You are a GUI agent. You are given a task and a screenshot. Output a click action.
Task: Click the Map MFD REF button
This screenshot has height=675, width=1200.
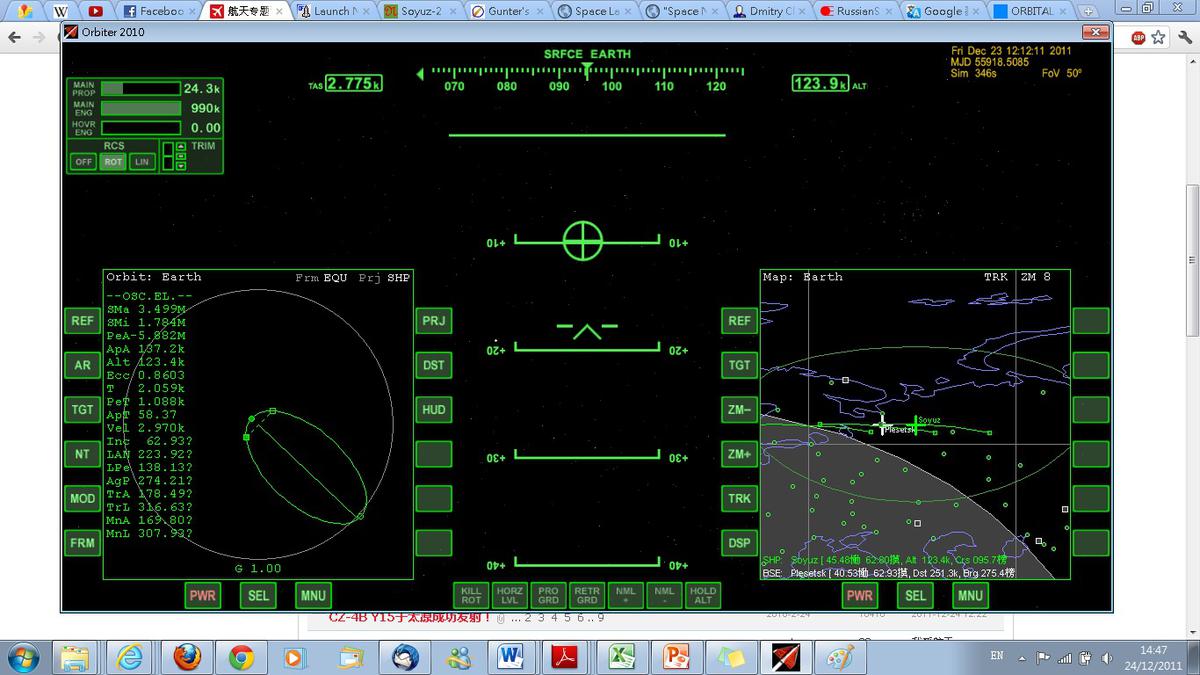(739, 321)
